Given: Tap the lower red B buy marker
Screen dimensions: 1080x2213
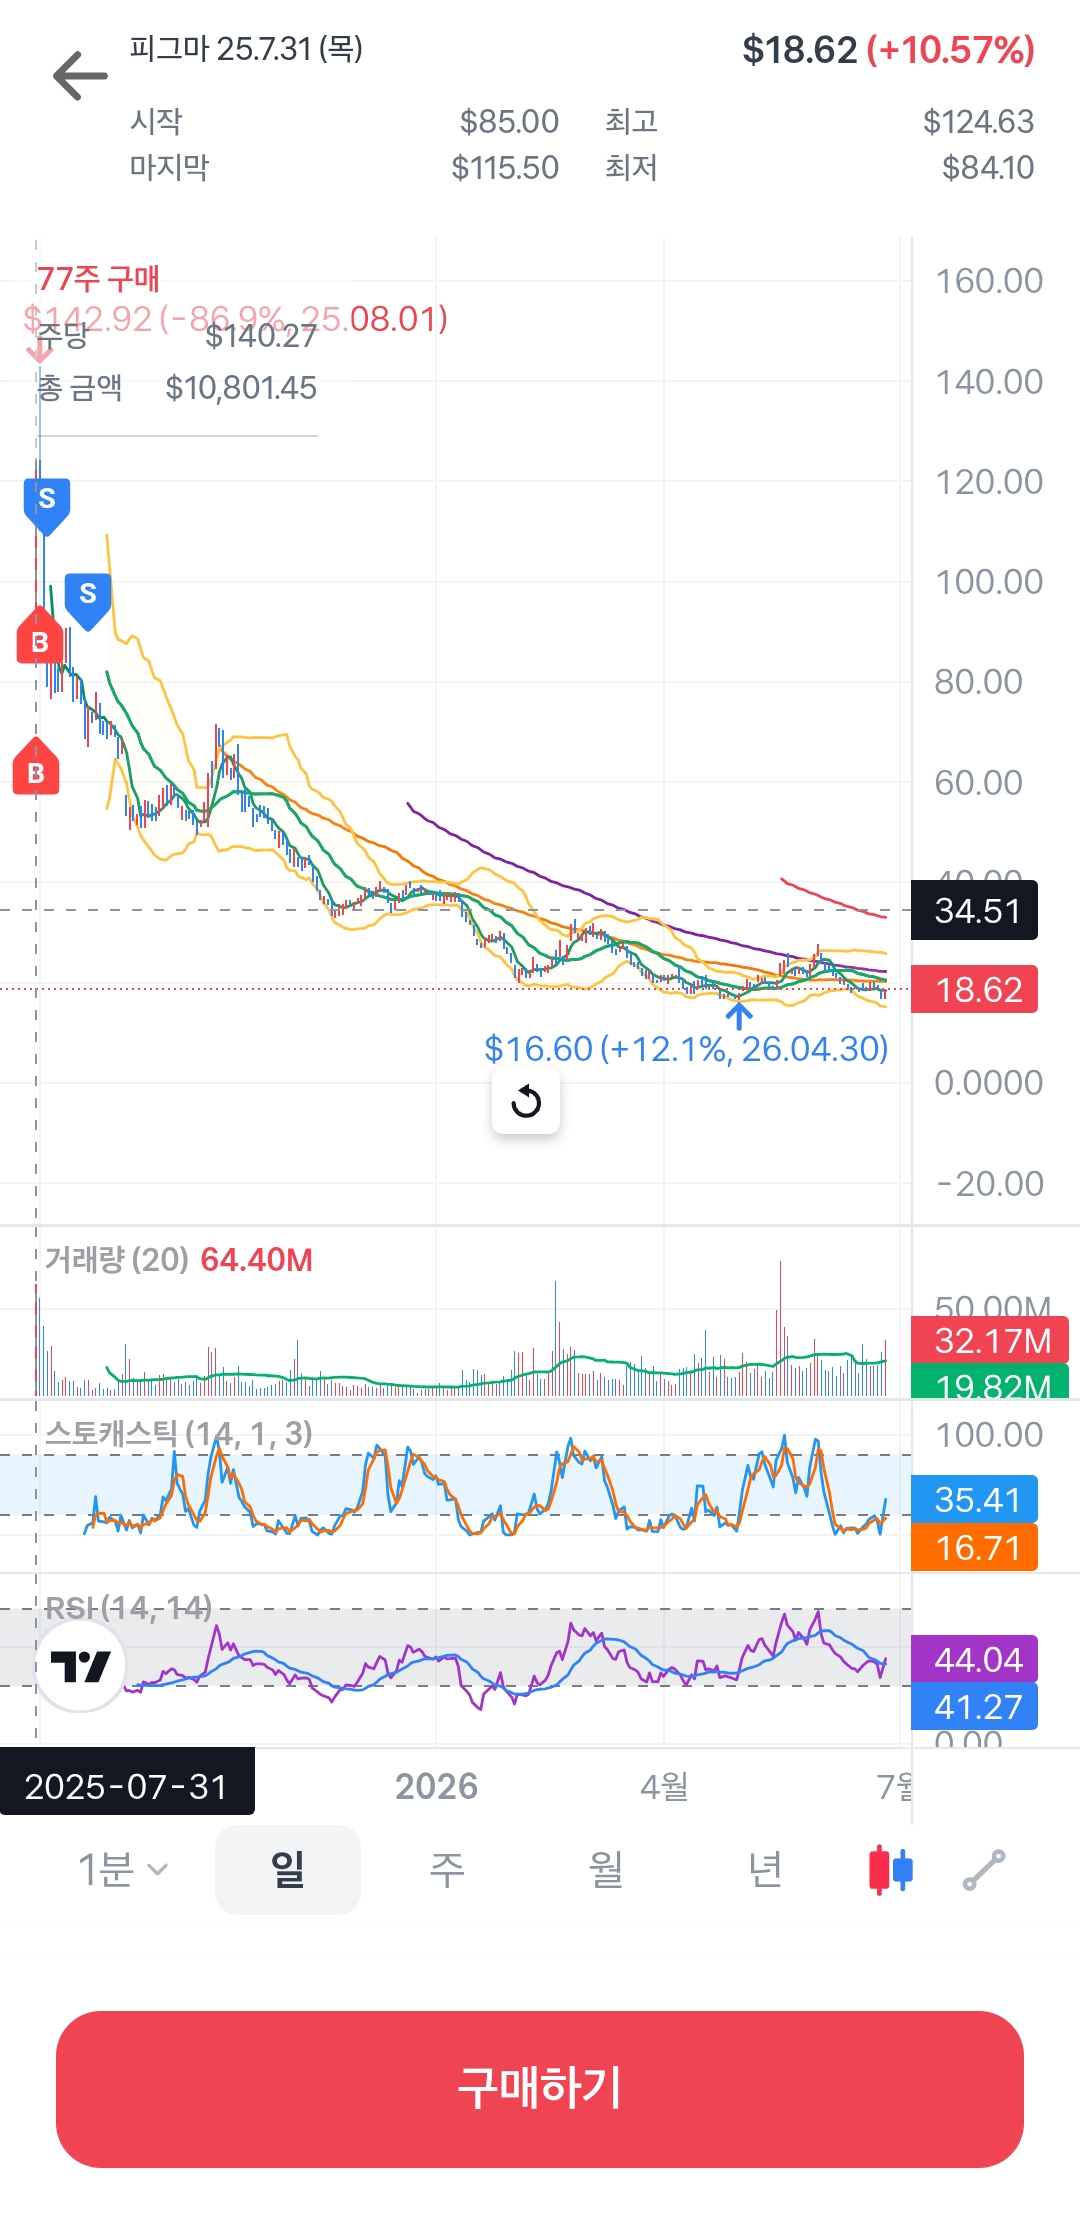Looking at the screenshot, I should click(x=36, y=766).
